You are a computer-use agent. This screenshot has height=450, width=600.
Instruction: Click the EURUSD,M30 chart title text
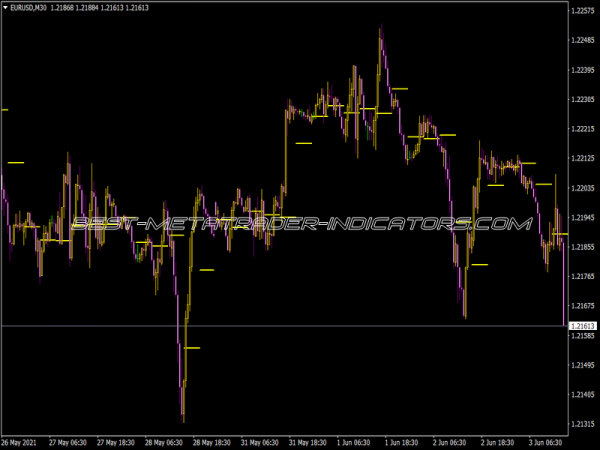tap(31, 9)
